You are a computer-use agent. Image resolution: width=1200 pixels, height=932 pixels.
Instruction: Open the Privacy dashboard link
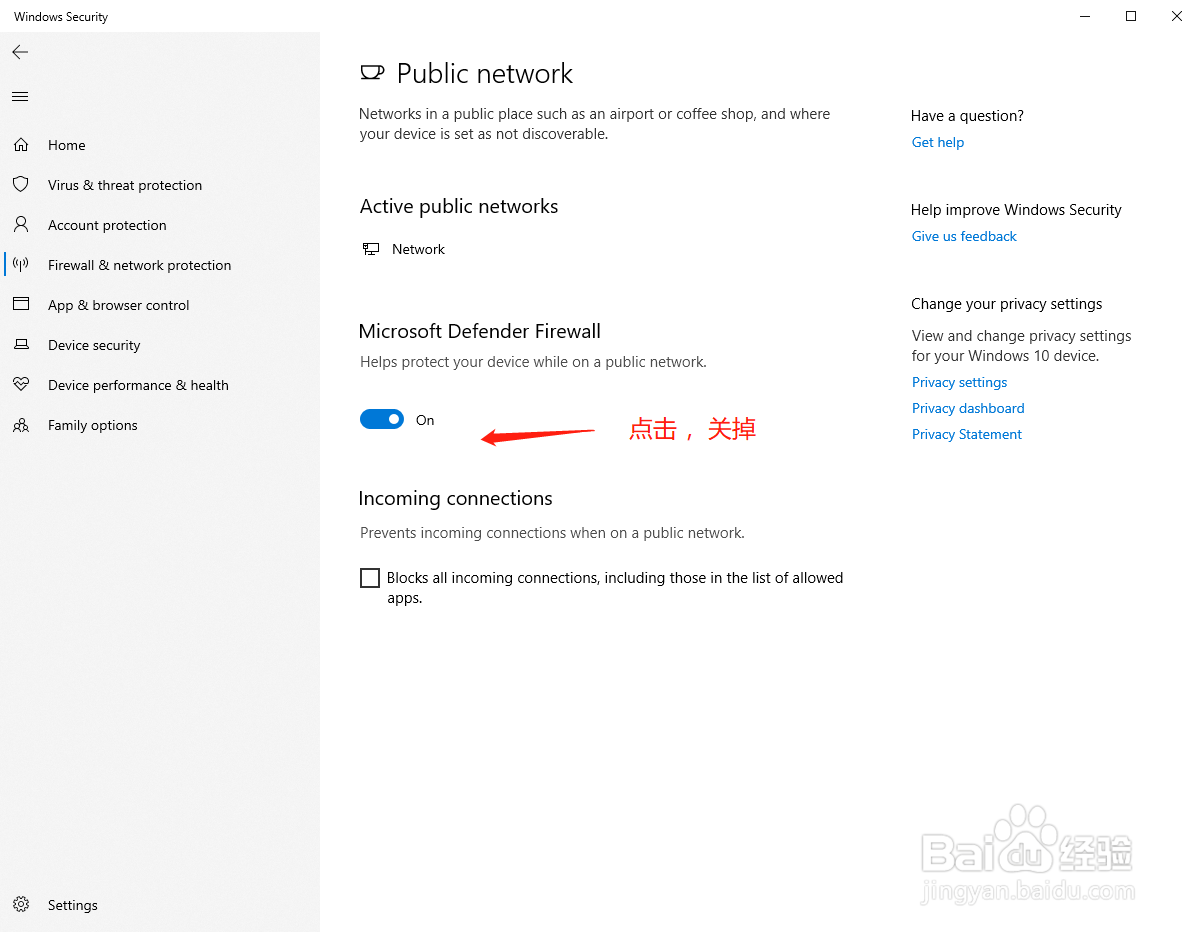point(968,408)
